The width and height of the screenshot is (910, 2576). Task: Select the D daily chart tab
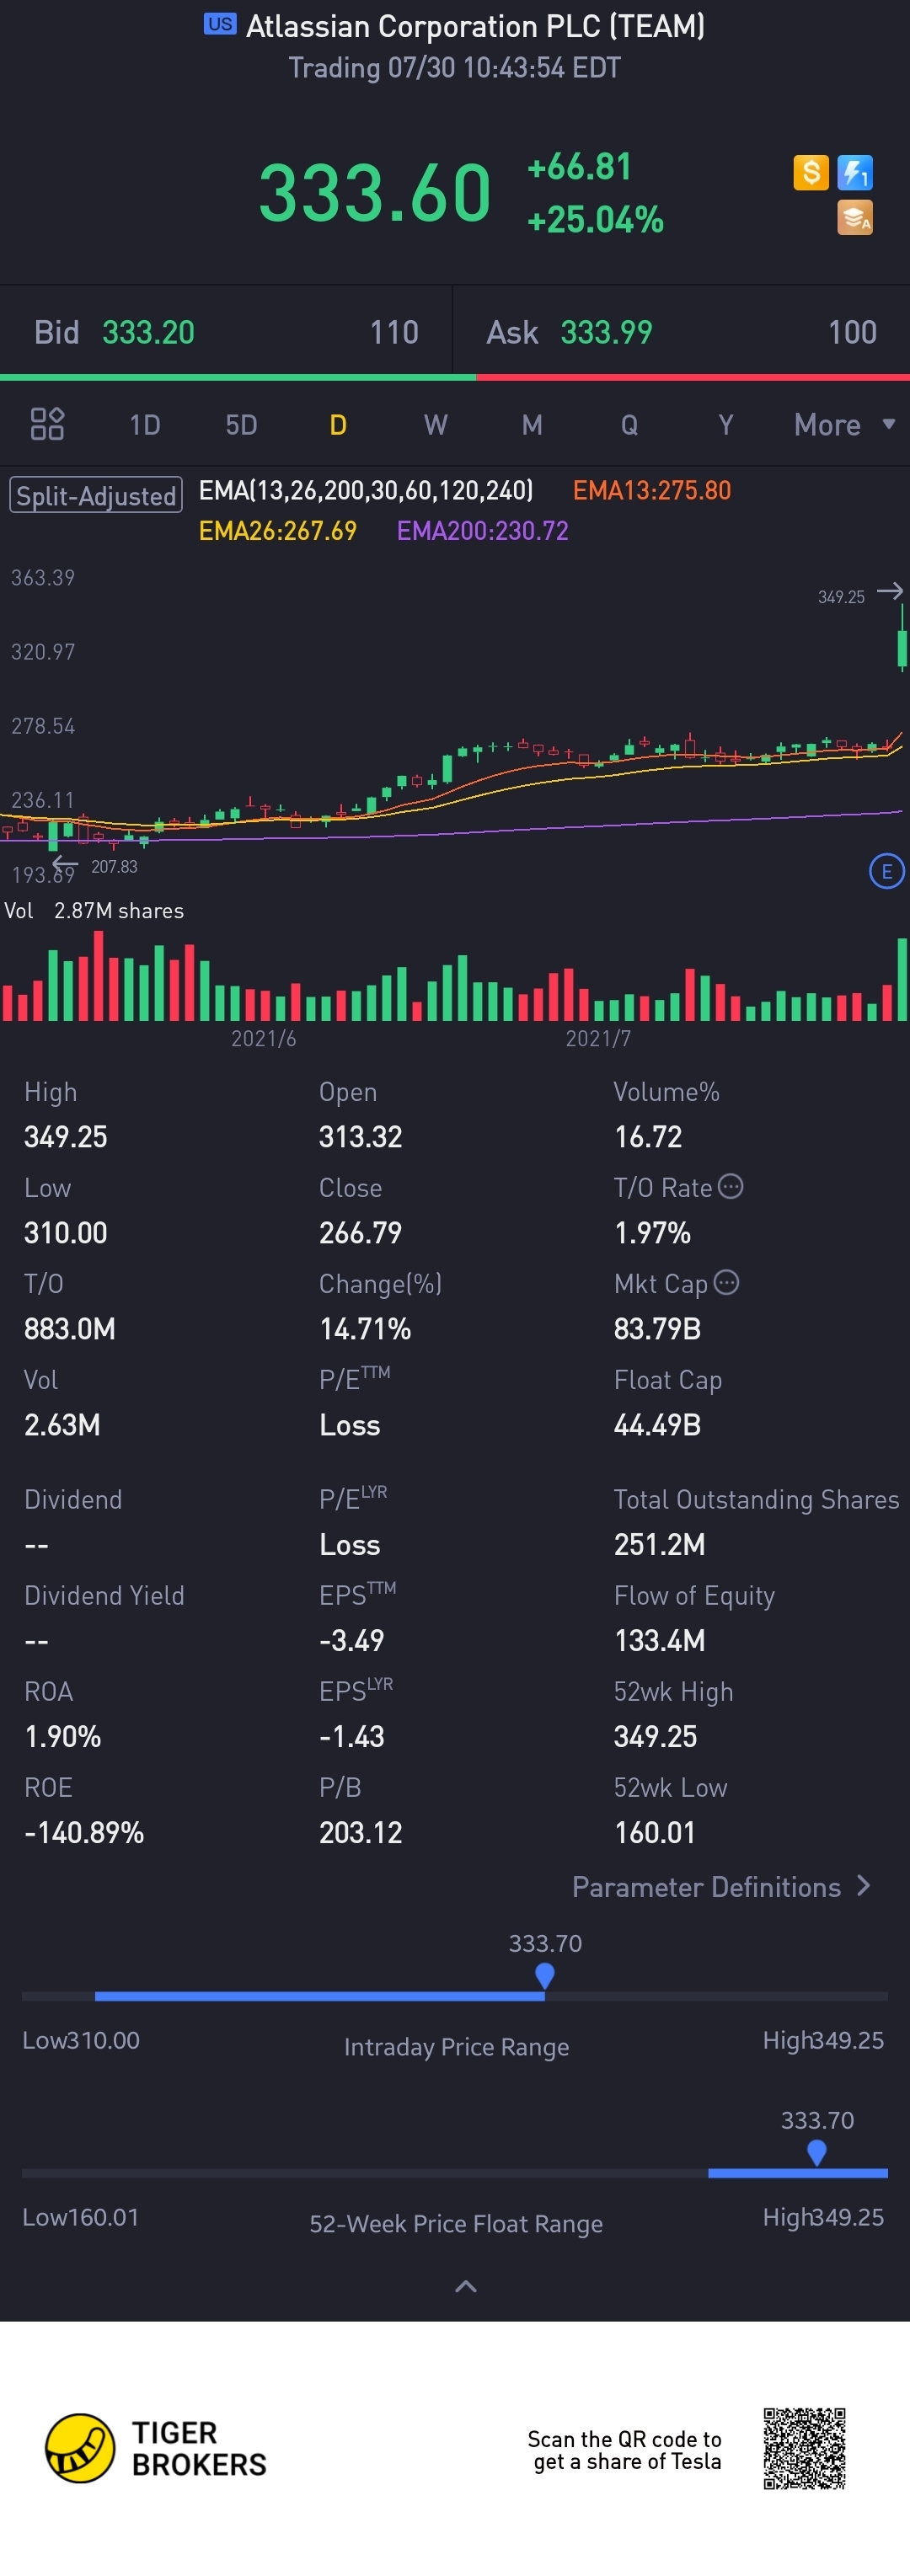338,425
